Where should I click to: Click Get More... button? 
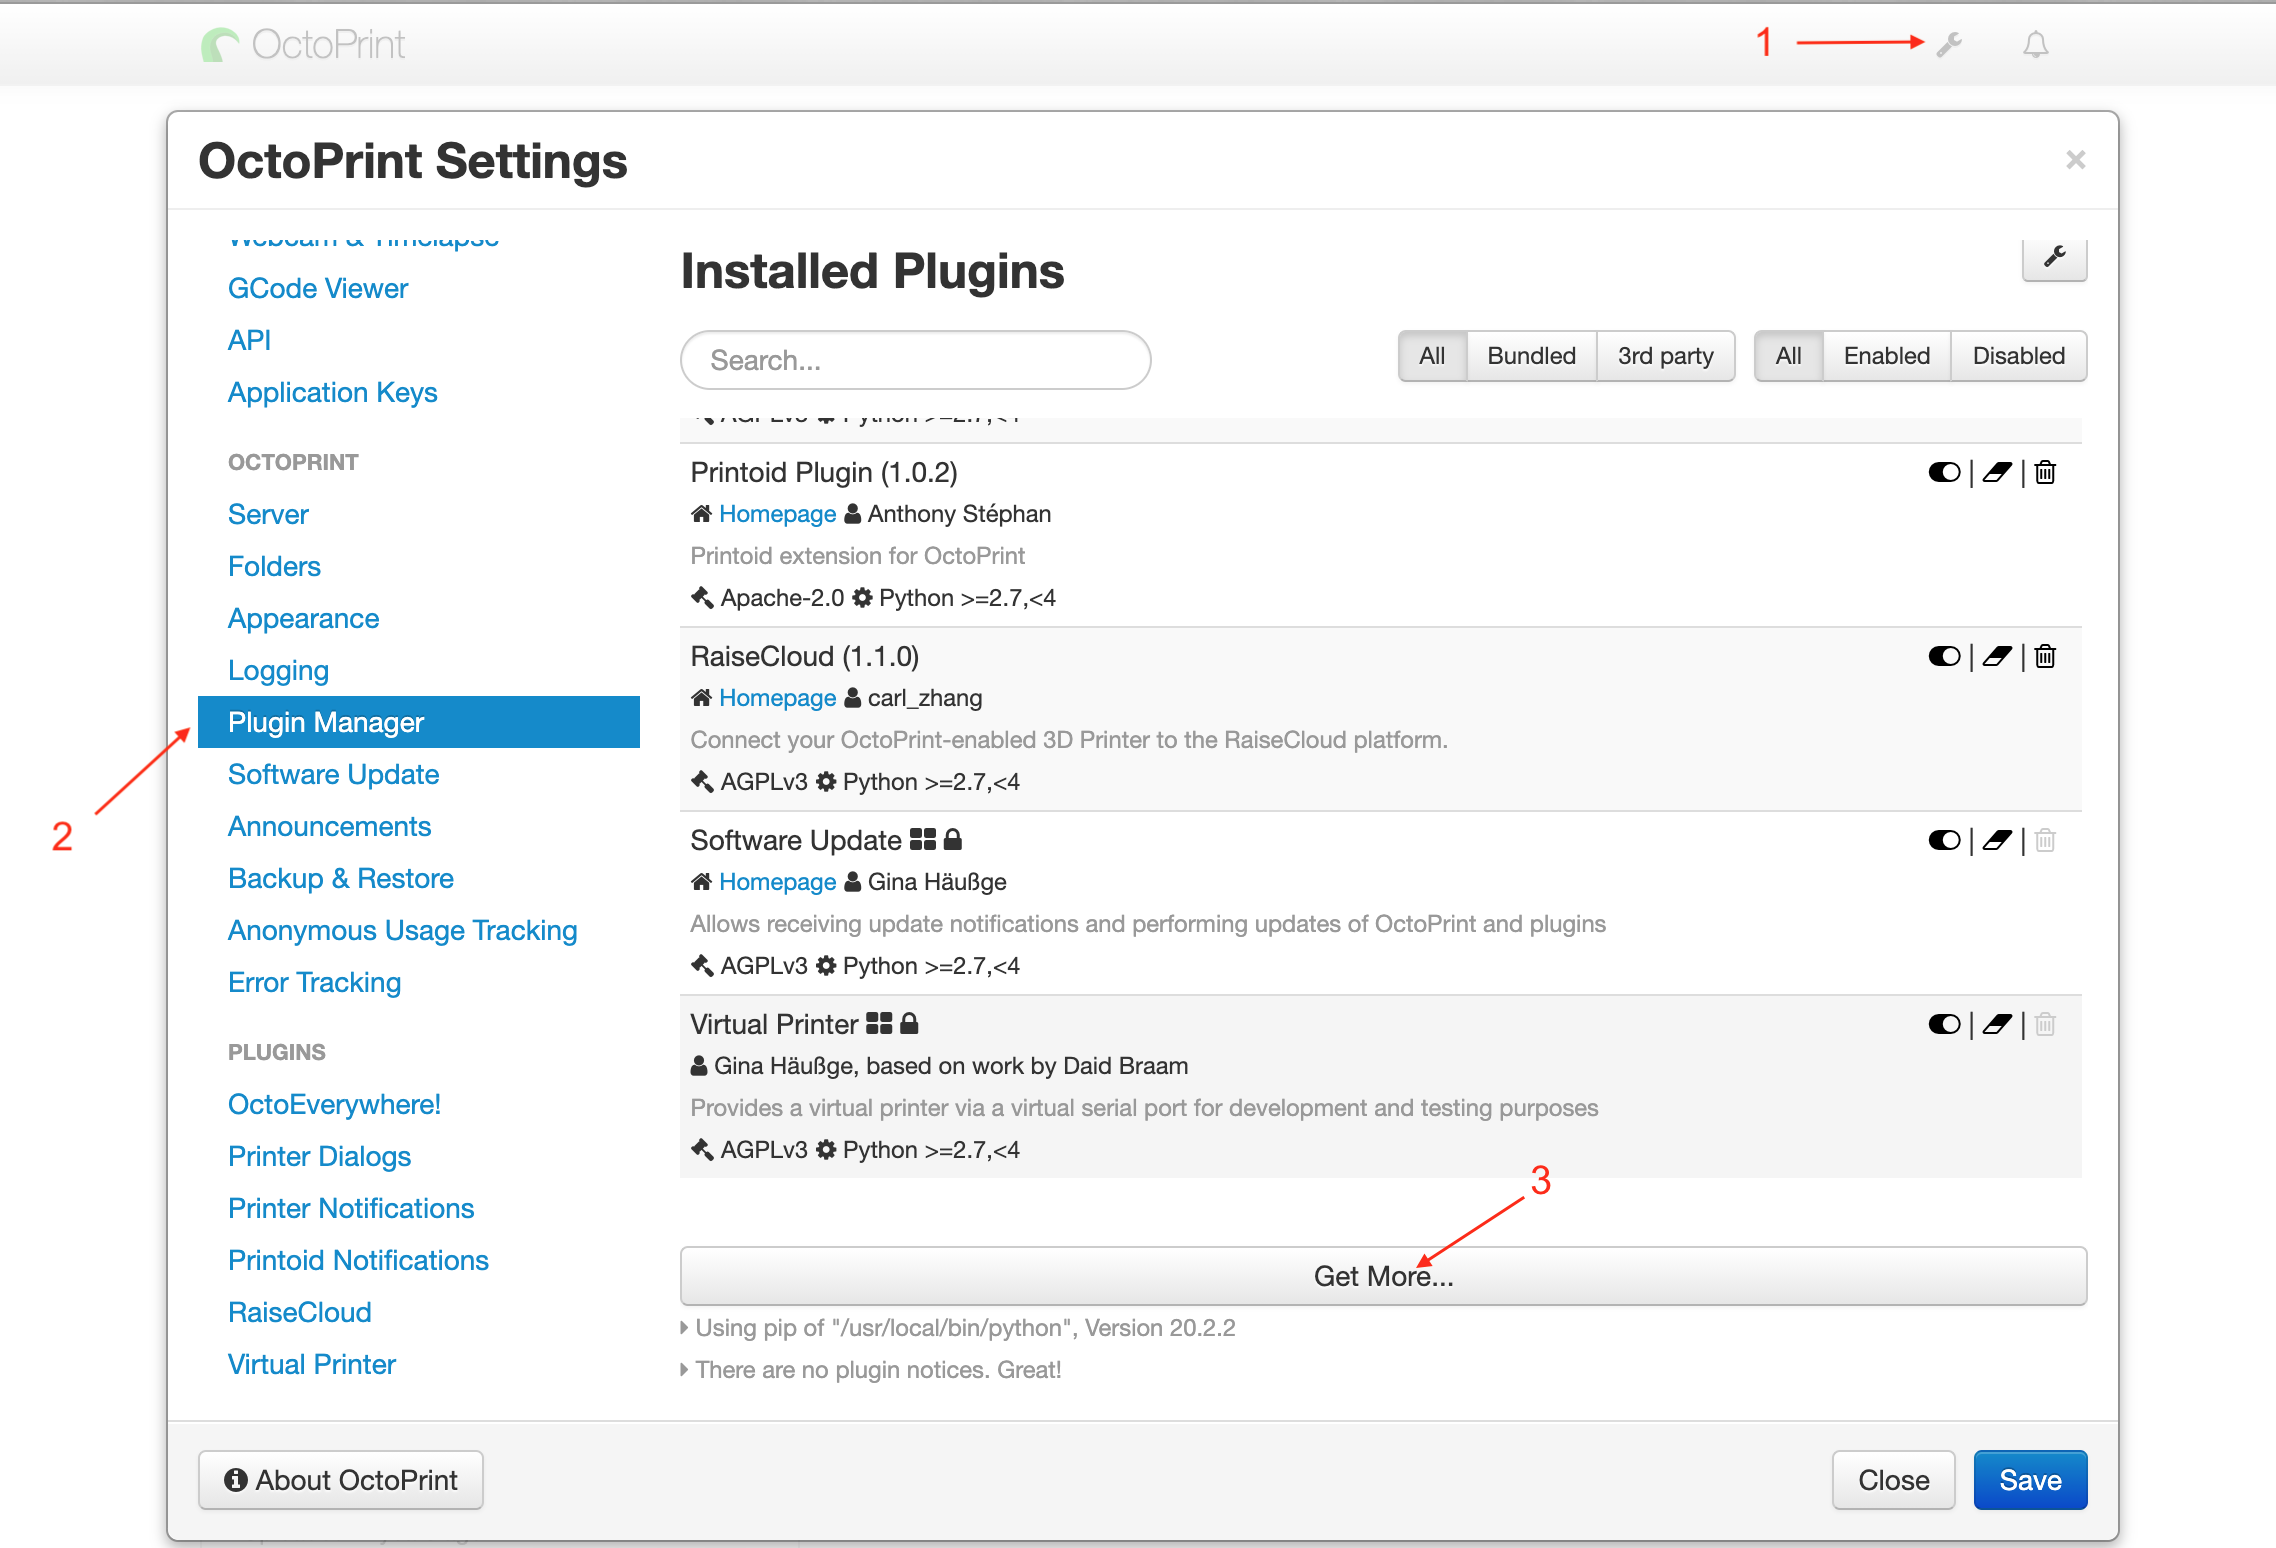(x=1383, y=1276)
